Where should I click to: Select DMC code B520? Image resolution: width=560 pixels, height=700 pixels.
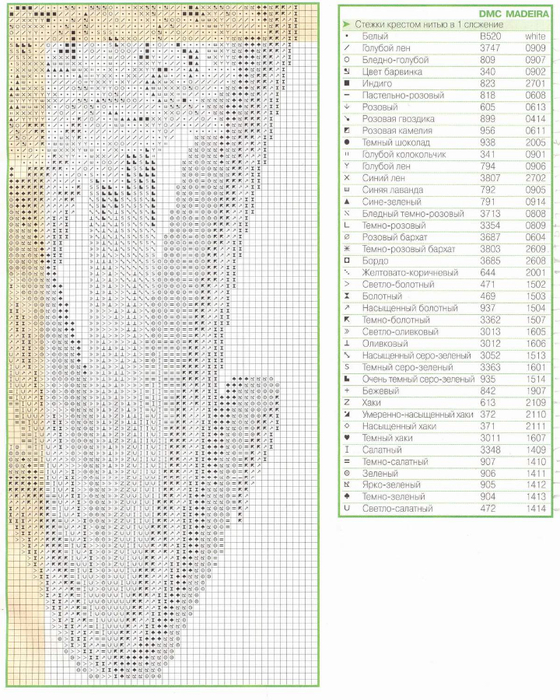point(490,36)
